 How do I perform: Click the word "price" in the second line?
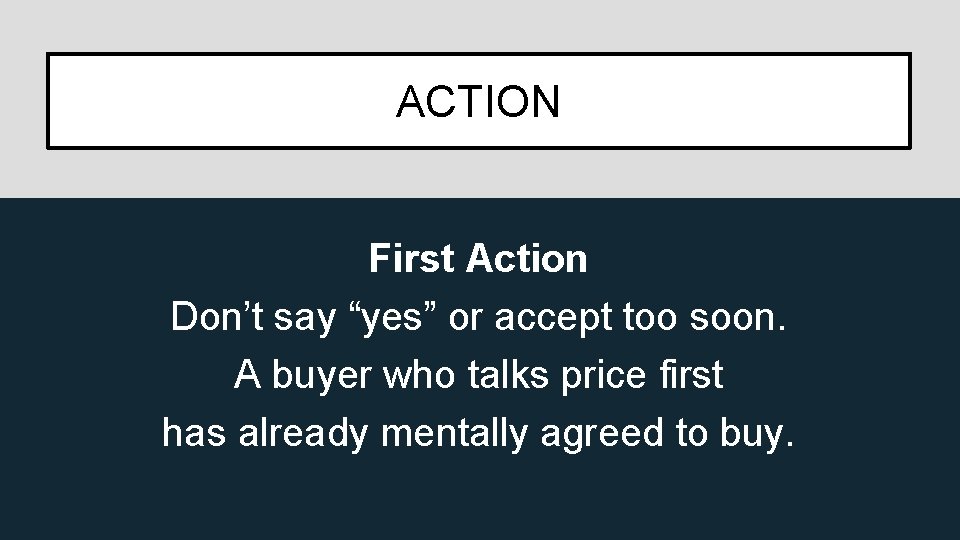[603, 376]
